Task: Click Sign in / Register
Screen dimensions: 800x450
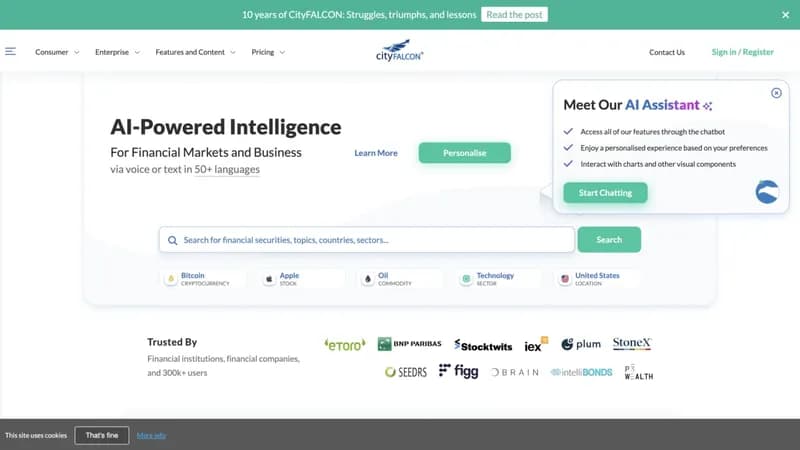Action: pos(742,52)
